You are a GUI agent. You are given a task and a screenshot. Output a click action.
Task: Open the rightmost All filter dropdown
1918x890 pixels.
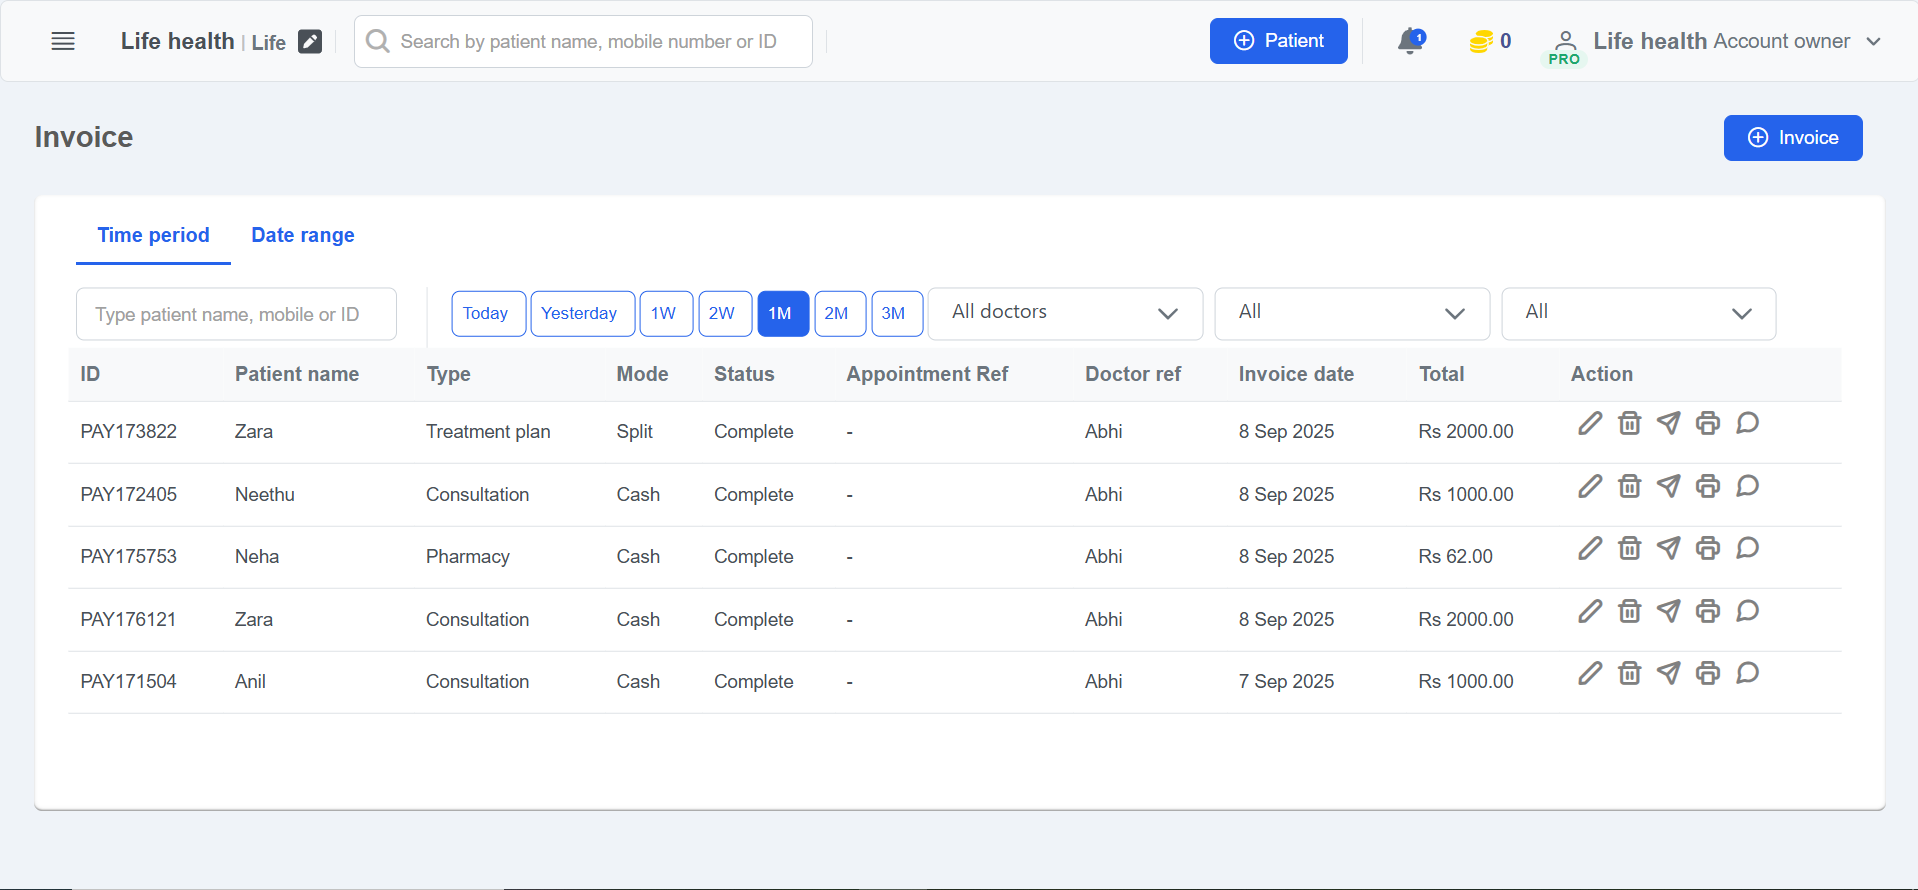point(1638,314)
